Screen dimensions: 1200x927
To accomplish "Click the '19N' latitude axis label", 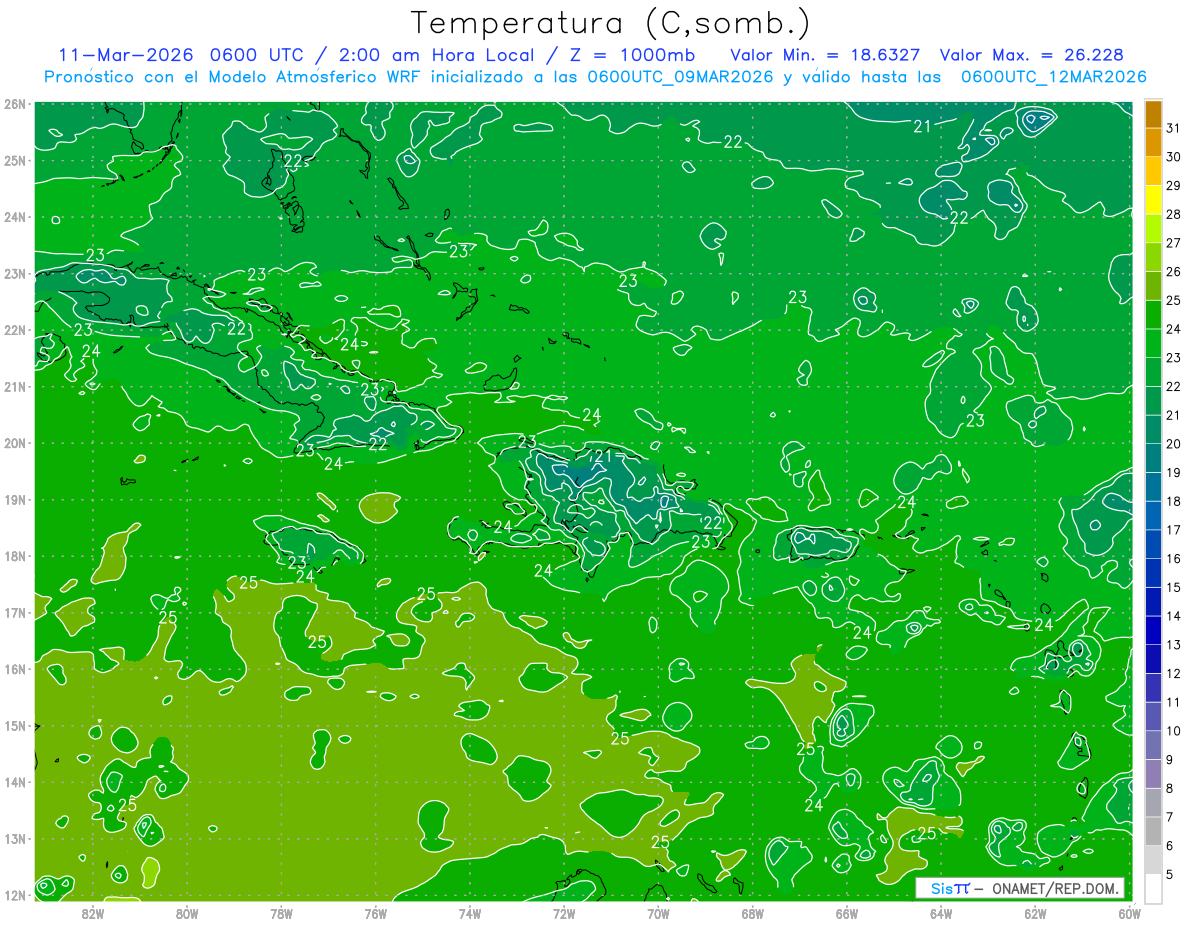I will pos(15,500).
